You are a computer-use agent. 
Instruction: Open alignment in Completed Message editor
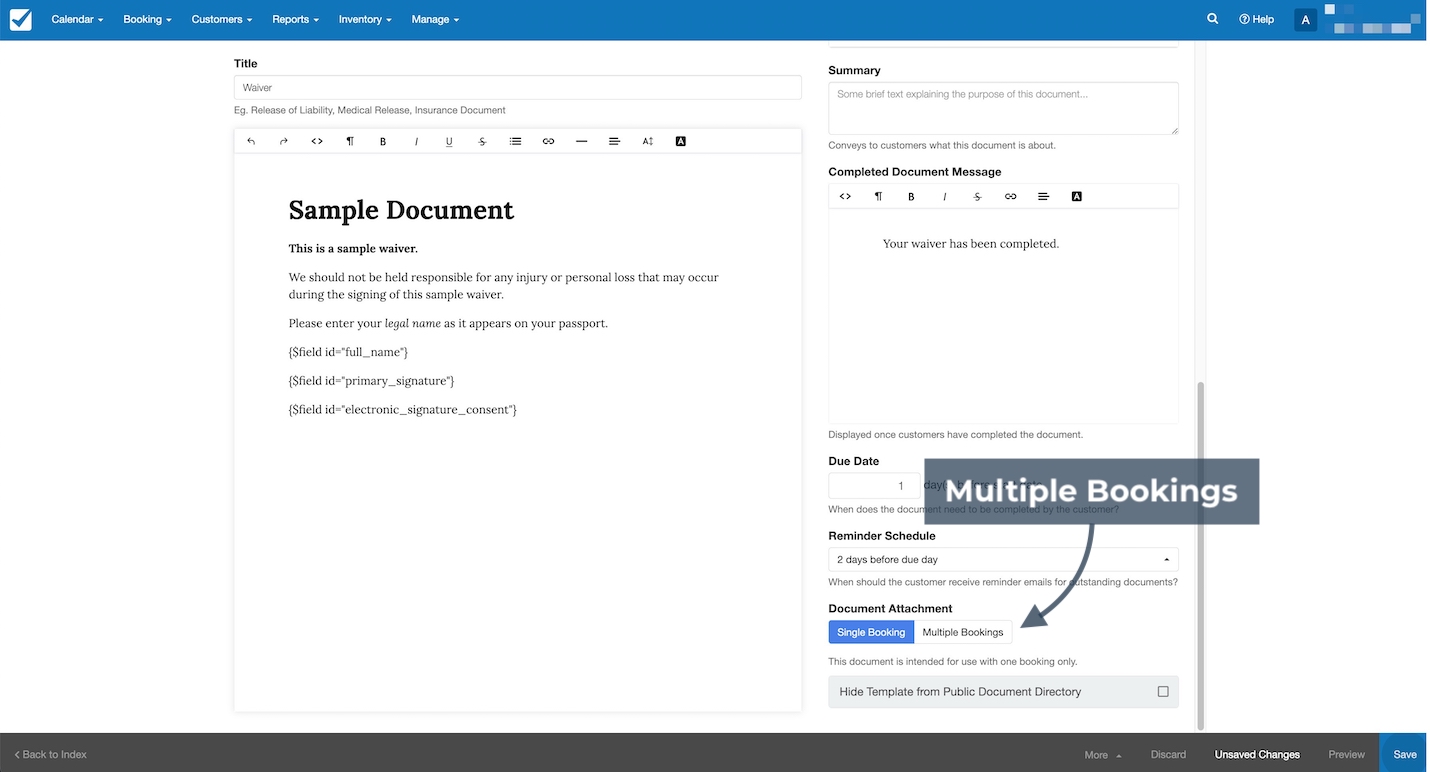point(1043,196)
